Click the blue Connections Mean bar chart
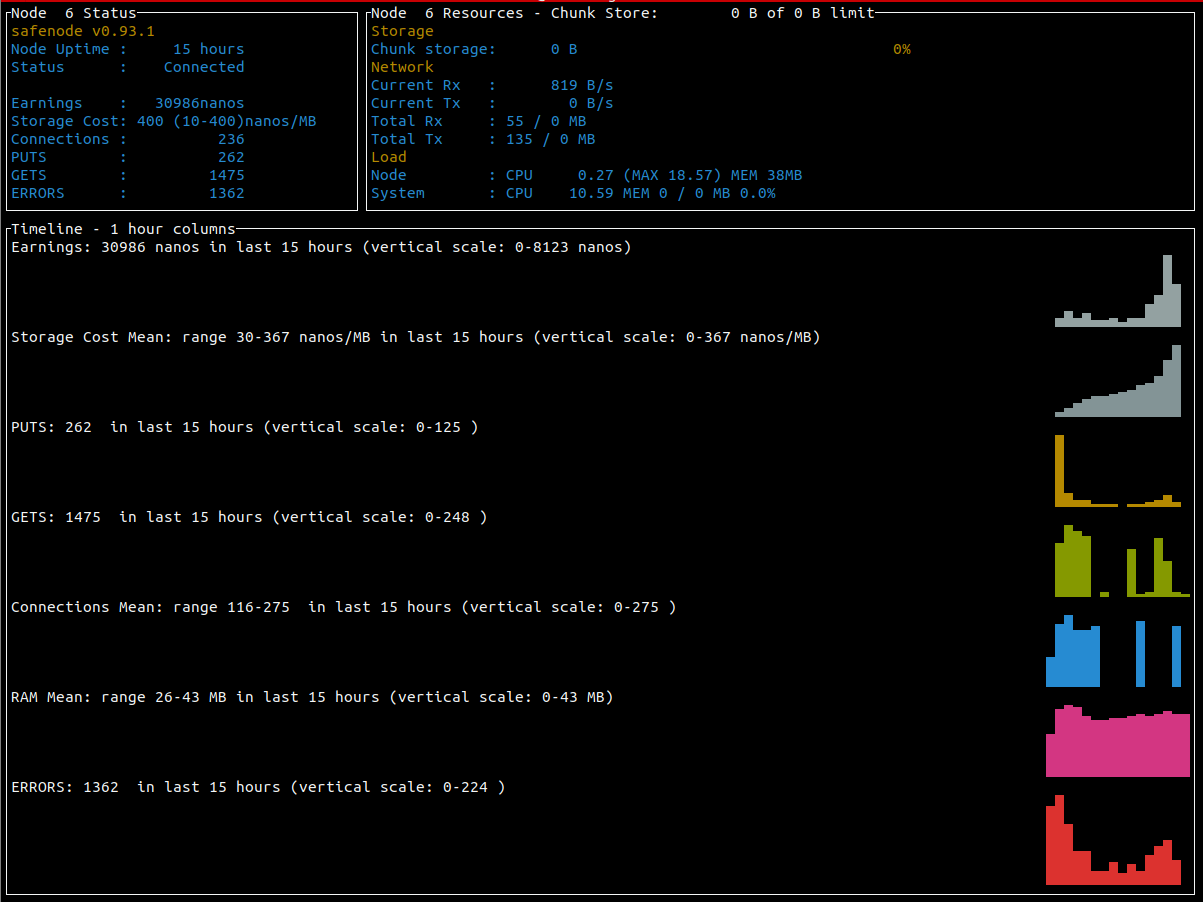Image resolution: width=1203 pixels, height=902 pixels. point(1114,651)
